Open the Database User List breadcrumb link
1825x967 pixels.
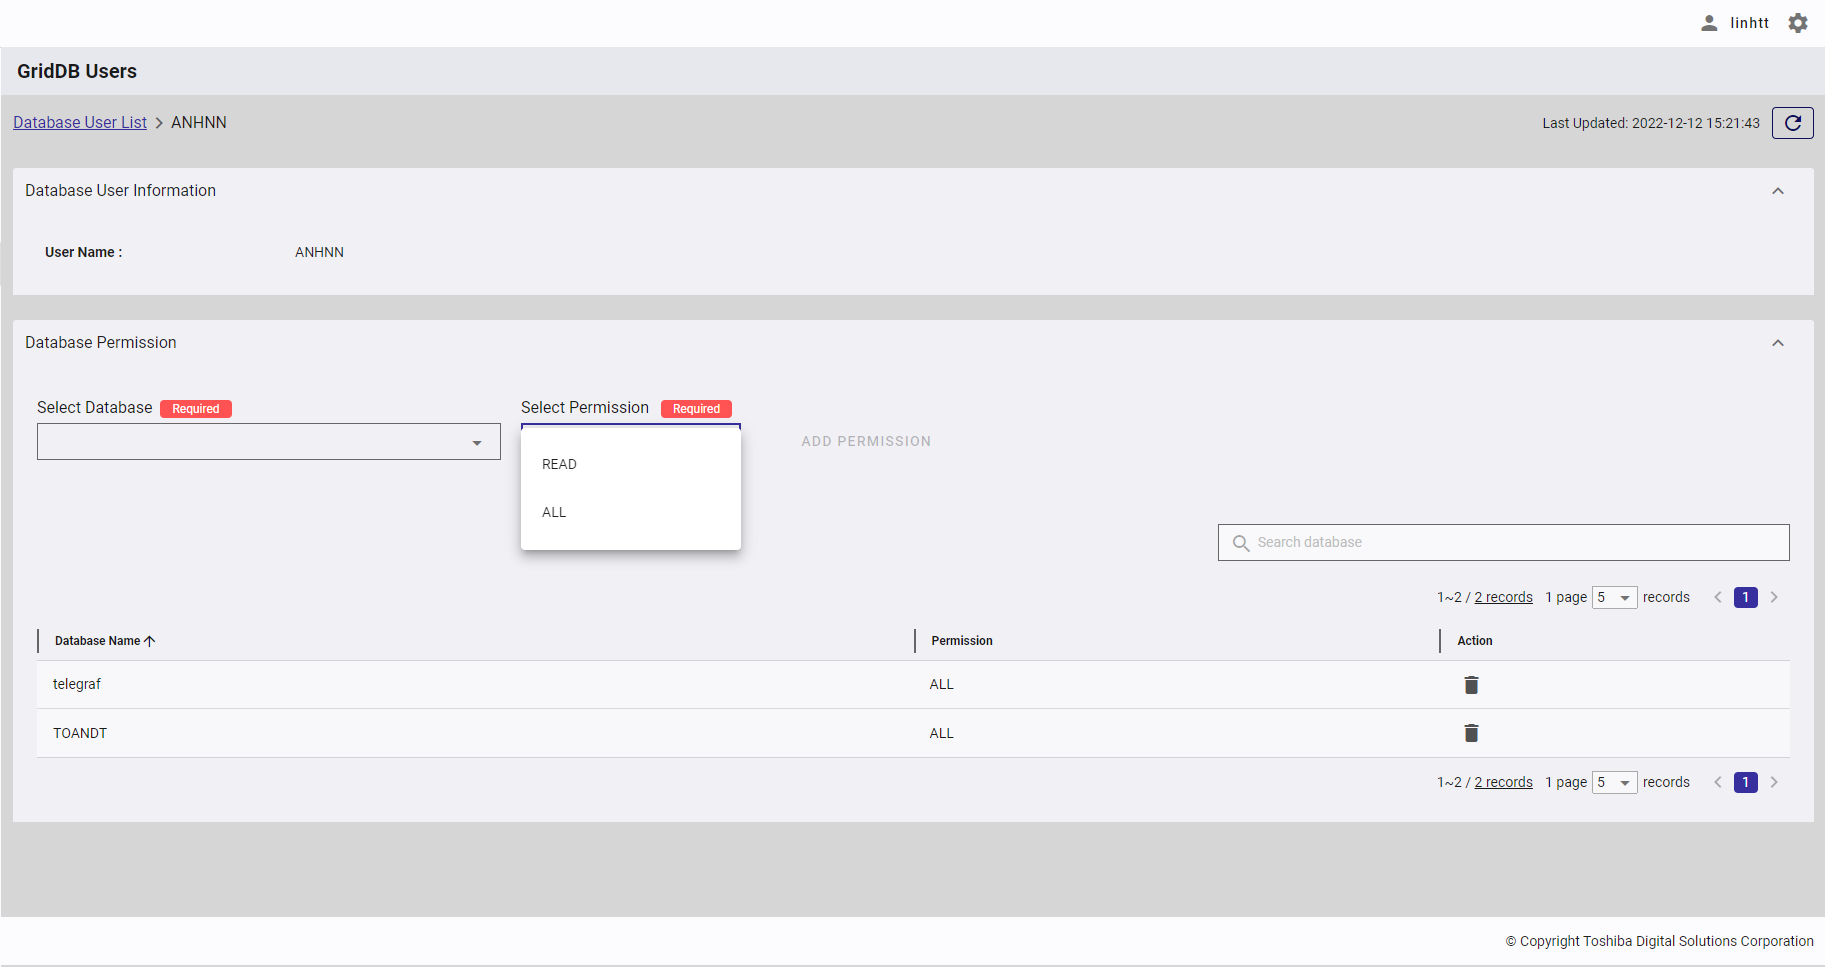click(x=80, y=122)
